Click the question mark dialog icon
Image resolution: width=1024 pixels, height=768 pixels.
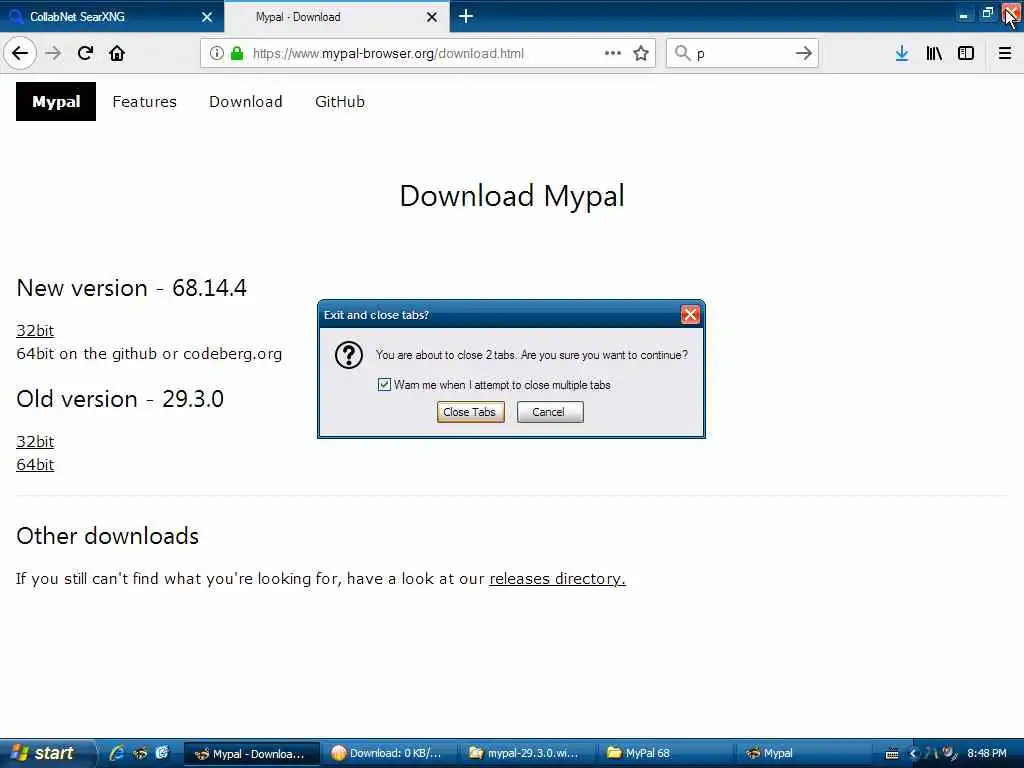click(x=349, y=356)
